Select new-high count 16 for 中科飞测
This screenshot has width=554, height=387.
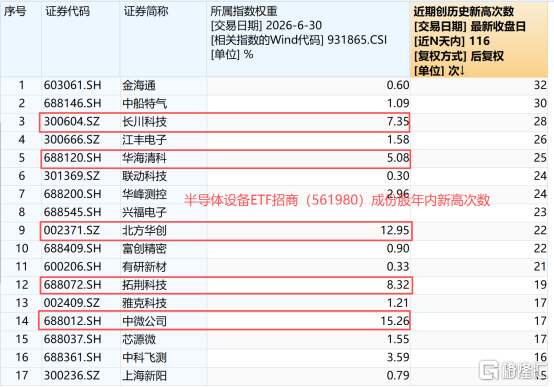(540, 357)
